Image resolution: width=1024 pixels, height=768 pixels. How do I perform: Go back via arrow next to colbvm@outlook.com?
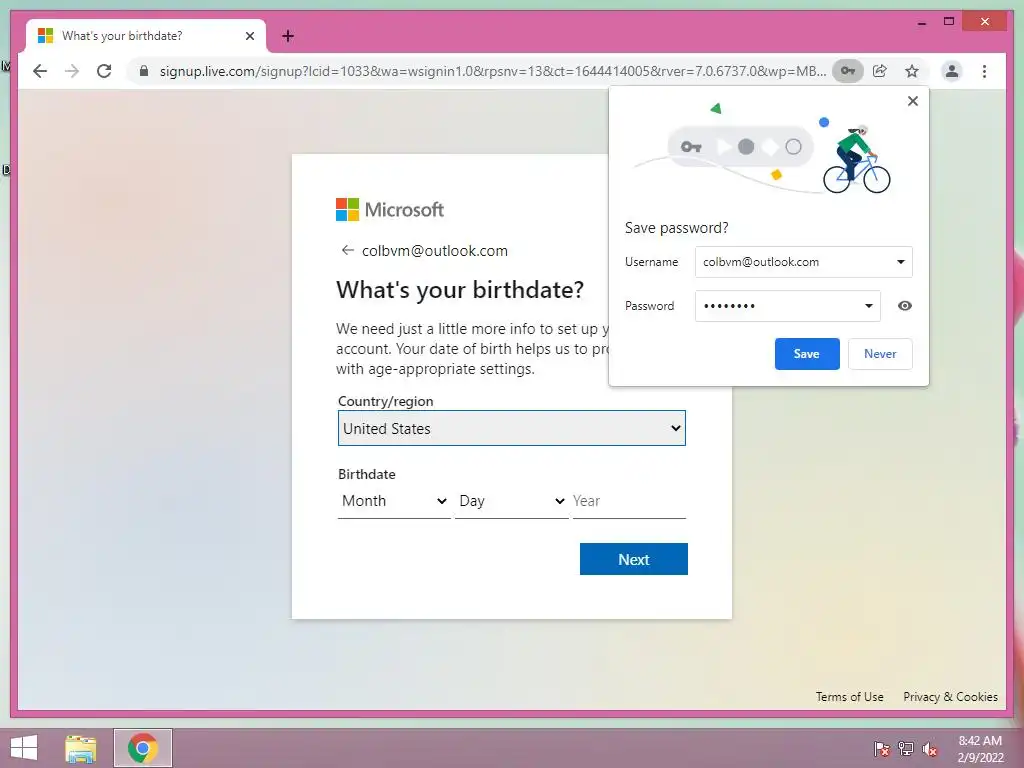pyautogui.click(x=347, y=250)
